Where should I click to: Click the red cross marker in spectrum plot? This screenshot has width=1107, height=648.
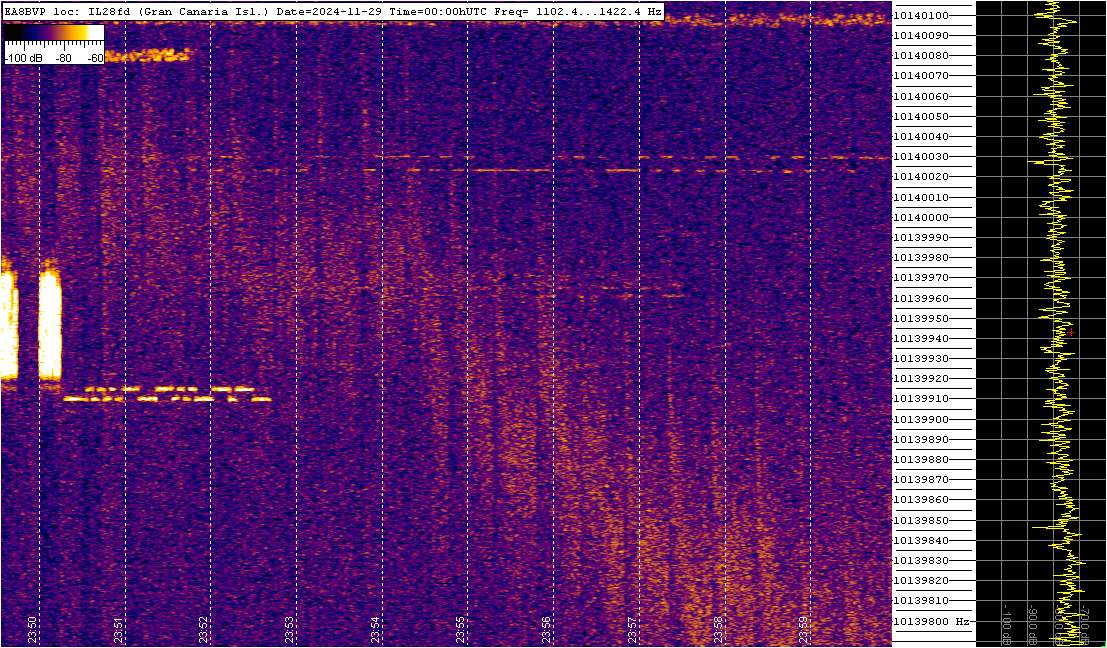[x=1071, y=332]
